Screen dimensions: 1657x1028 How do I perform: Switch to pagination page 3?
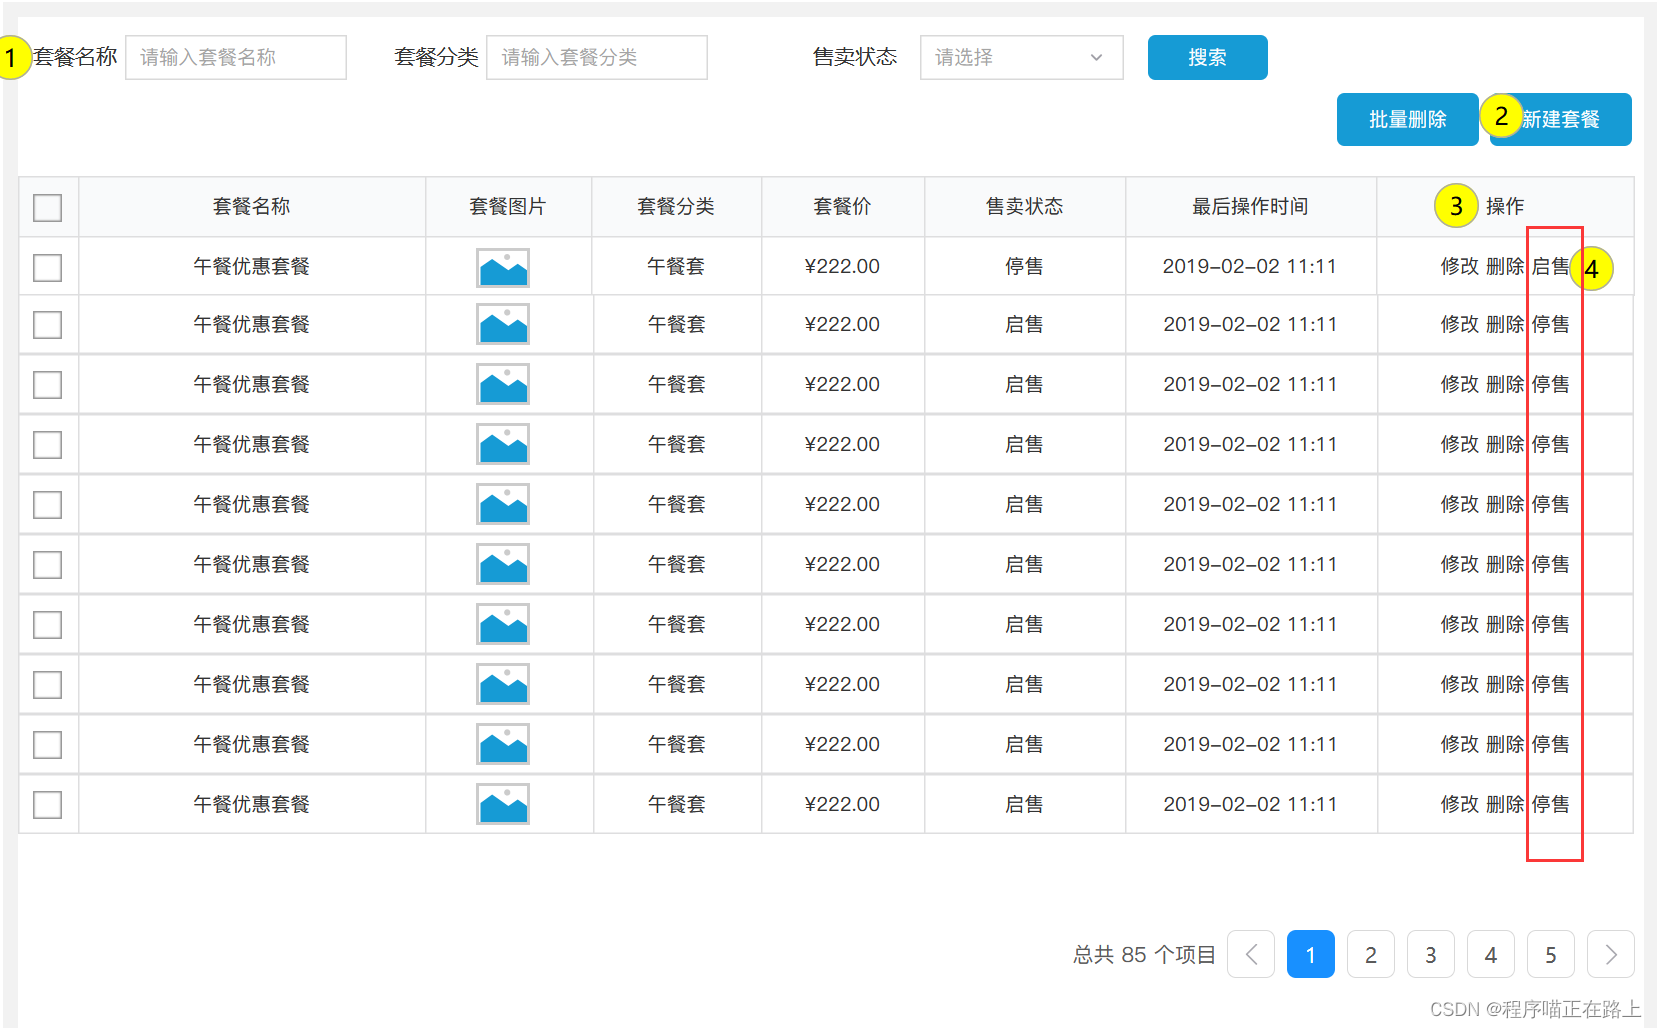coord(1430,954)
